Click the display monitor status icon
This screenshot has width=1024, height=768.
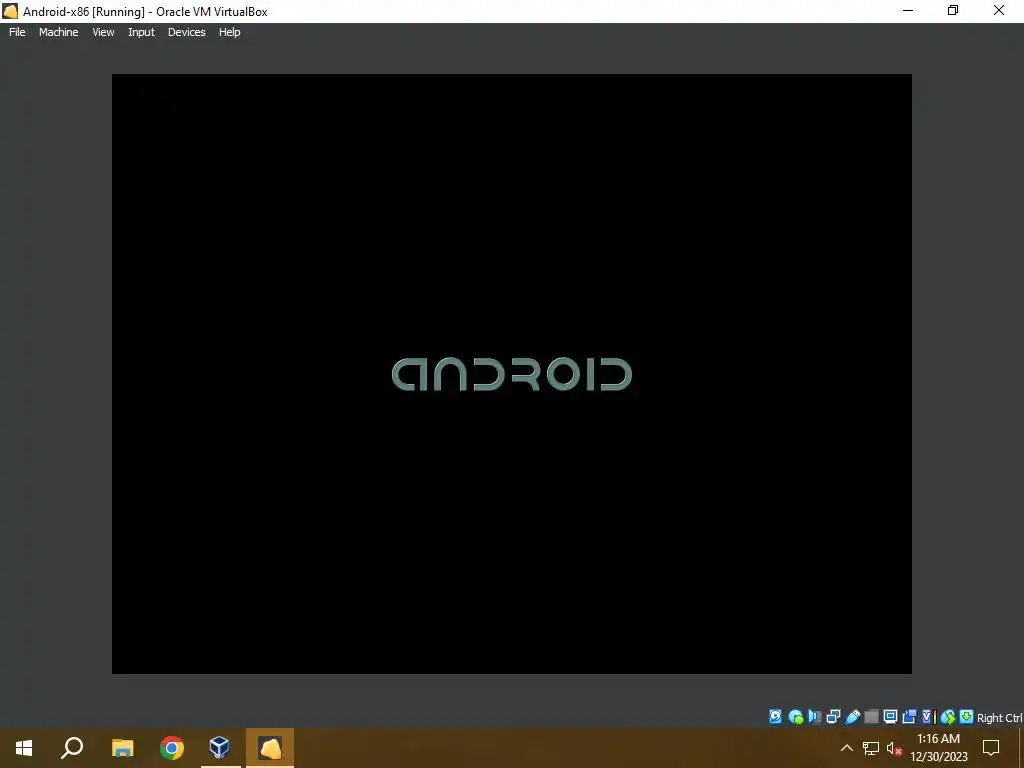[890, 717]
